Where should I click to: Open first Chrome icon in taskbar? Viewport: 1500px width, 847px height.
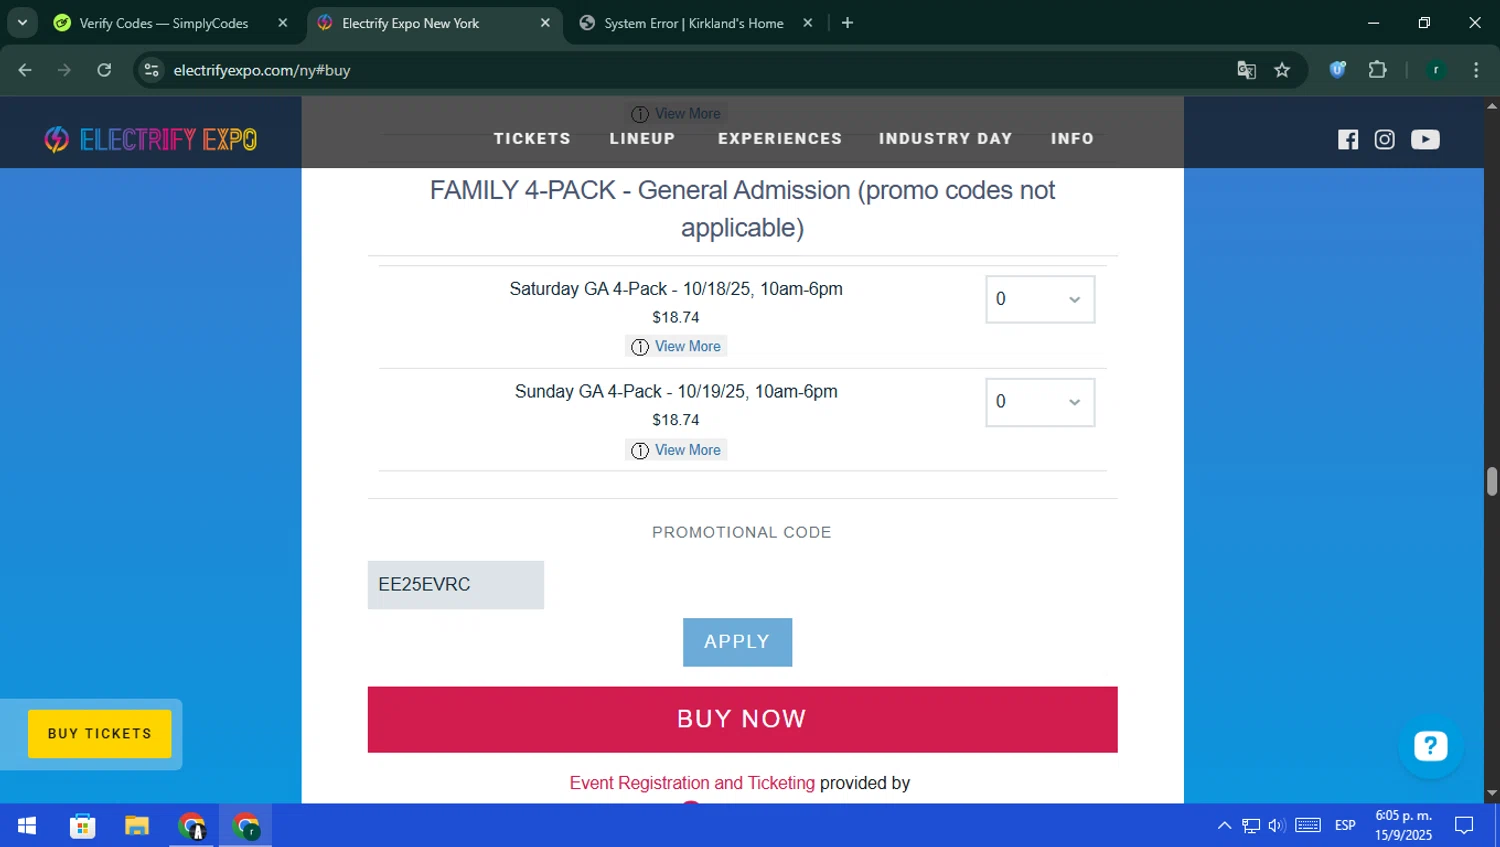coord(191,826)
